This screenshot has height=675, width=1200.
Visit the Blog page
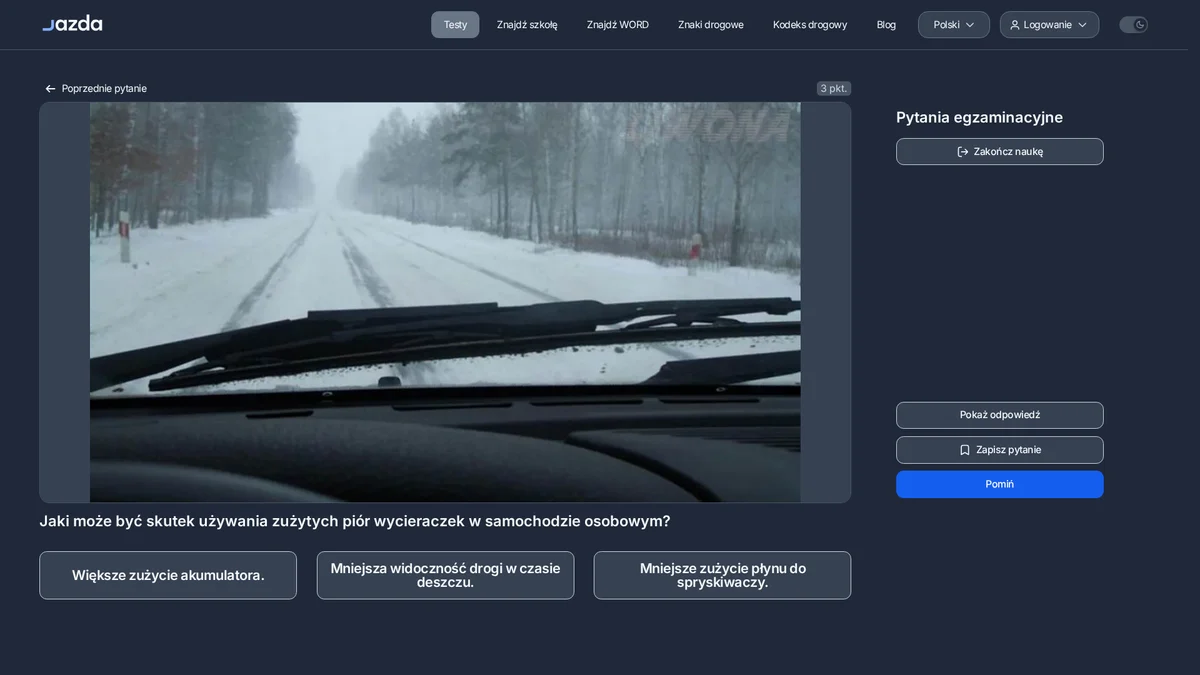coord(886,25)
